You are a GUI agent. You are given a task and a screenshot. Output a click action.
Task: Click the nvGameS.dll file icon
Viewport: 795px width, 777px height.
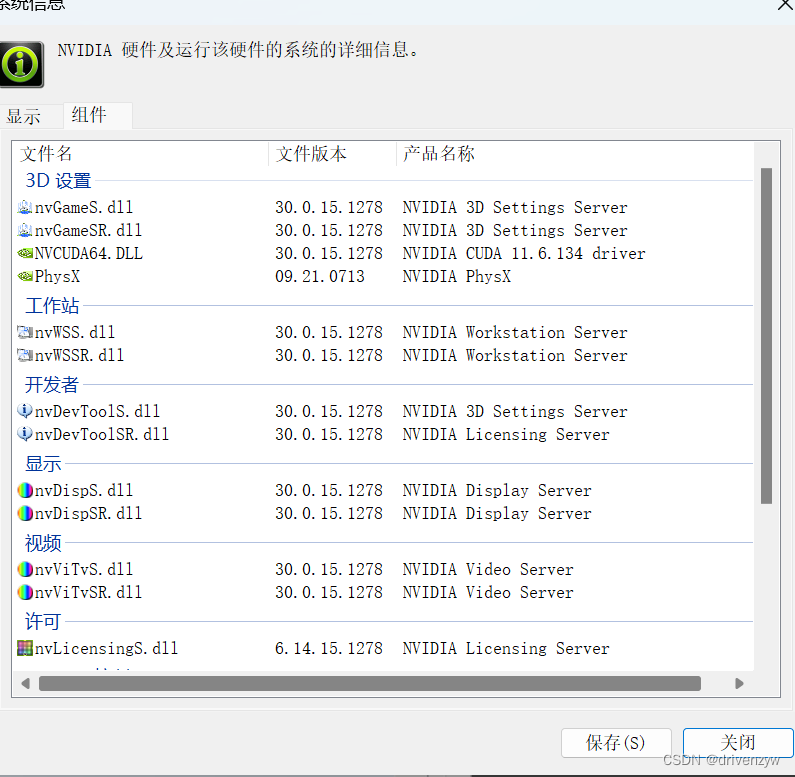[25, 207]
